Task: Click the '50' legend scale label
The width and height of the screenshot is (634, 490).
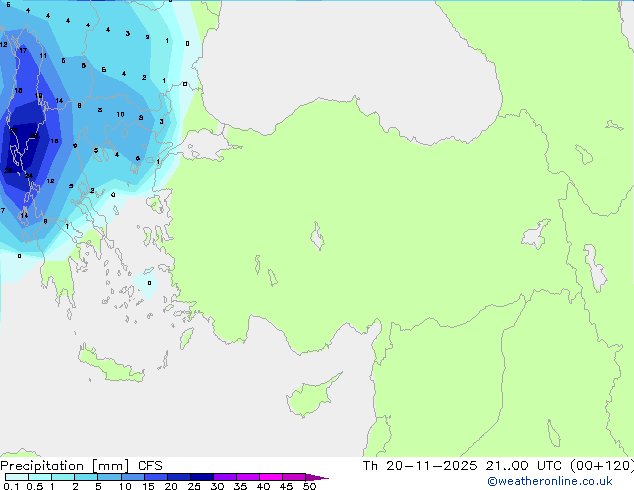Action: click(309, 486)
